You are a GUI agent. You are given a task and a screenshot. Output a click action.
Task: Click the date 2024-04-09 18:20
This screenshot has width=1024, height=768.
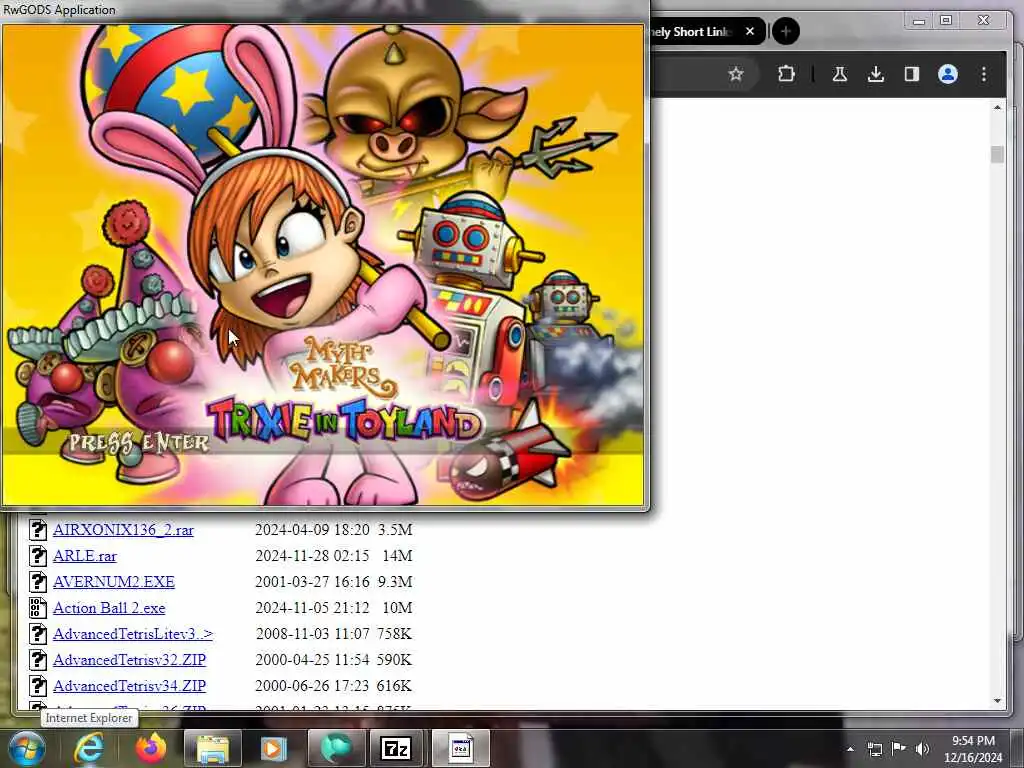coord(312,530)
